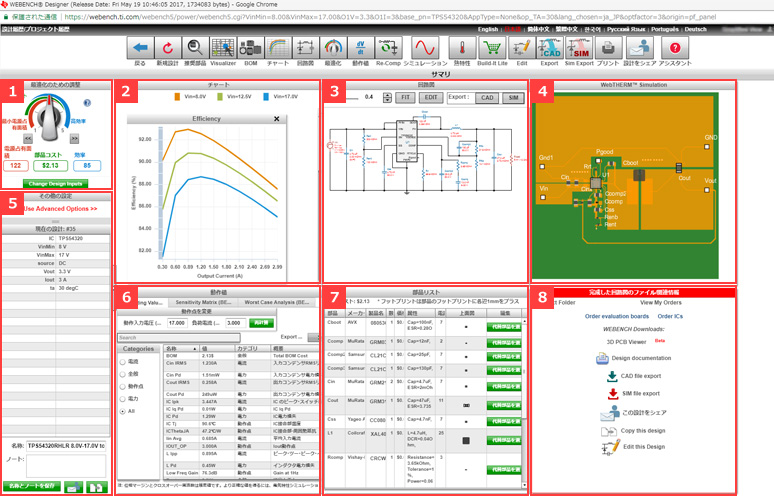Viewport: 774px width, 496px height.
Task: Click schematic Export SIM button
Action: point(513,98)
